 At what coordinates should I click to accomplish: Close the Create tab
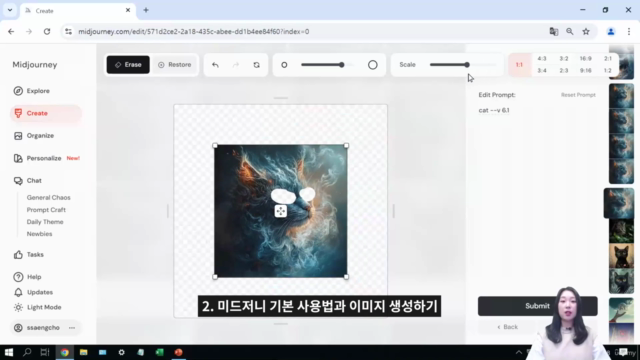(x=128, y=10)
